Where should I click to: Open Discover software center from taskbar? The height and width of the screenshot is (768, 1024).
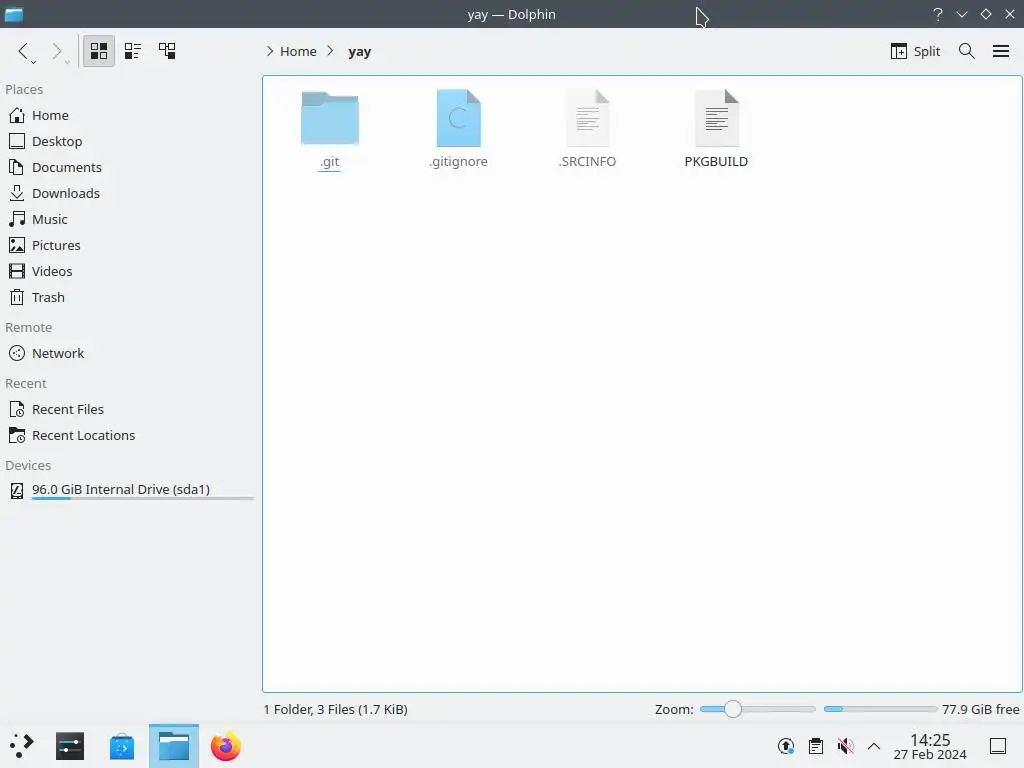[x=121, y=746]
